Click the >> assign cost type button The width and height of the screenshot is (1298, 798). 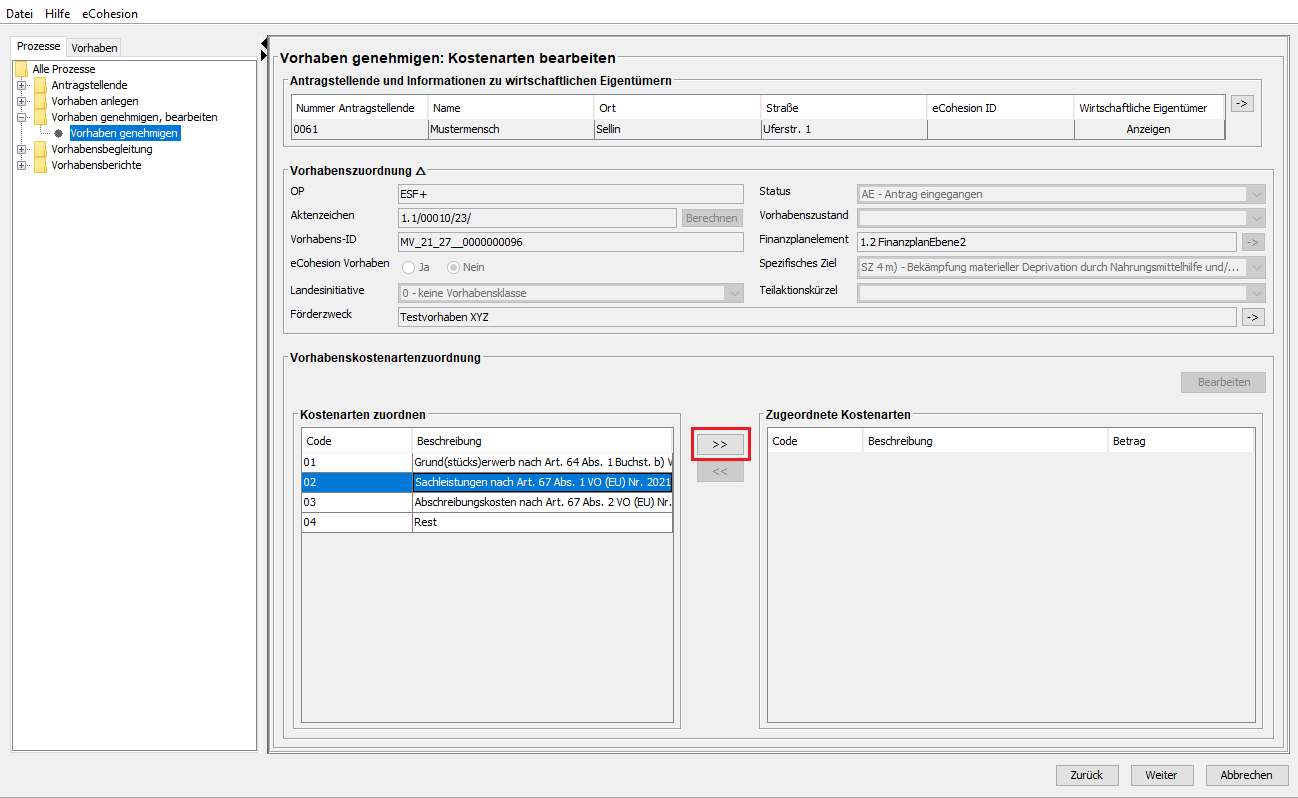tap(720, 444)
